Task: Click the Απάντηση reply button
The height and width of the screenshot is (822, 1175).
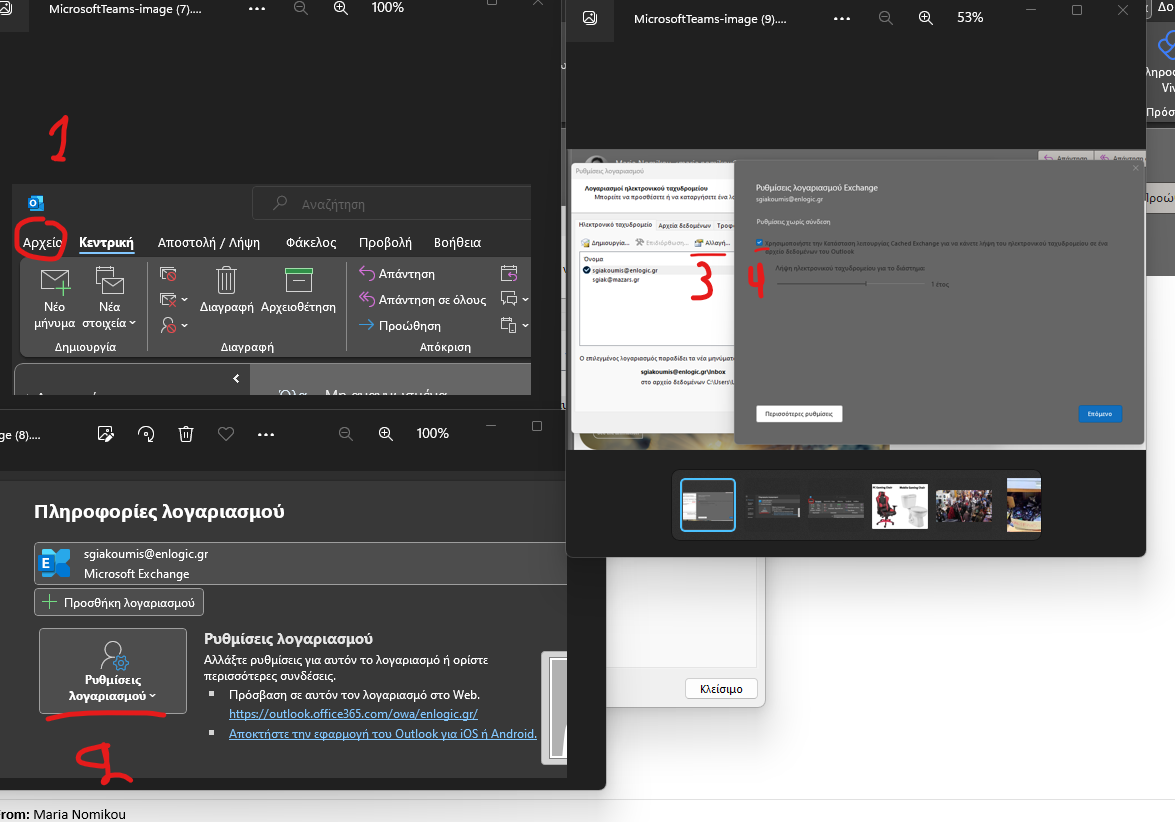Action: 397,274
